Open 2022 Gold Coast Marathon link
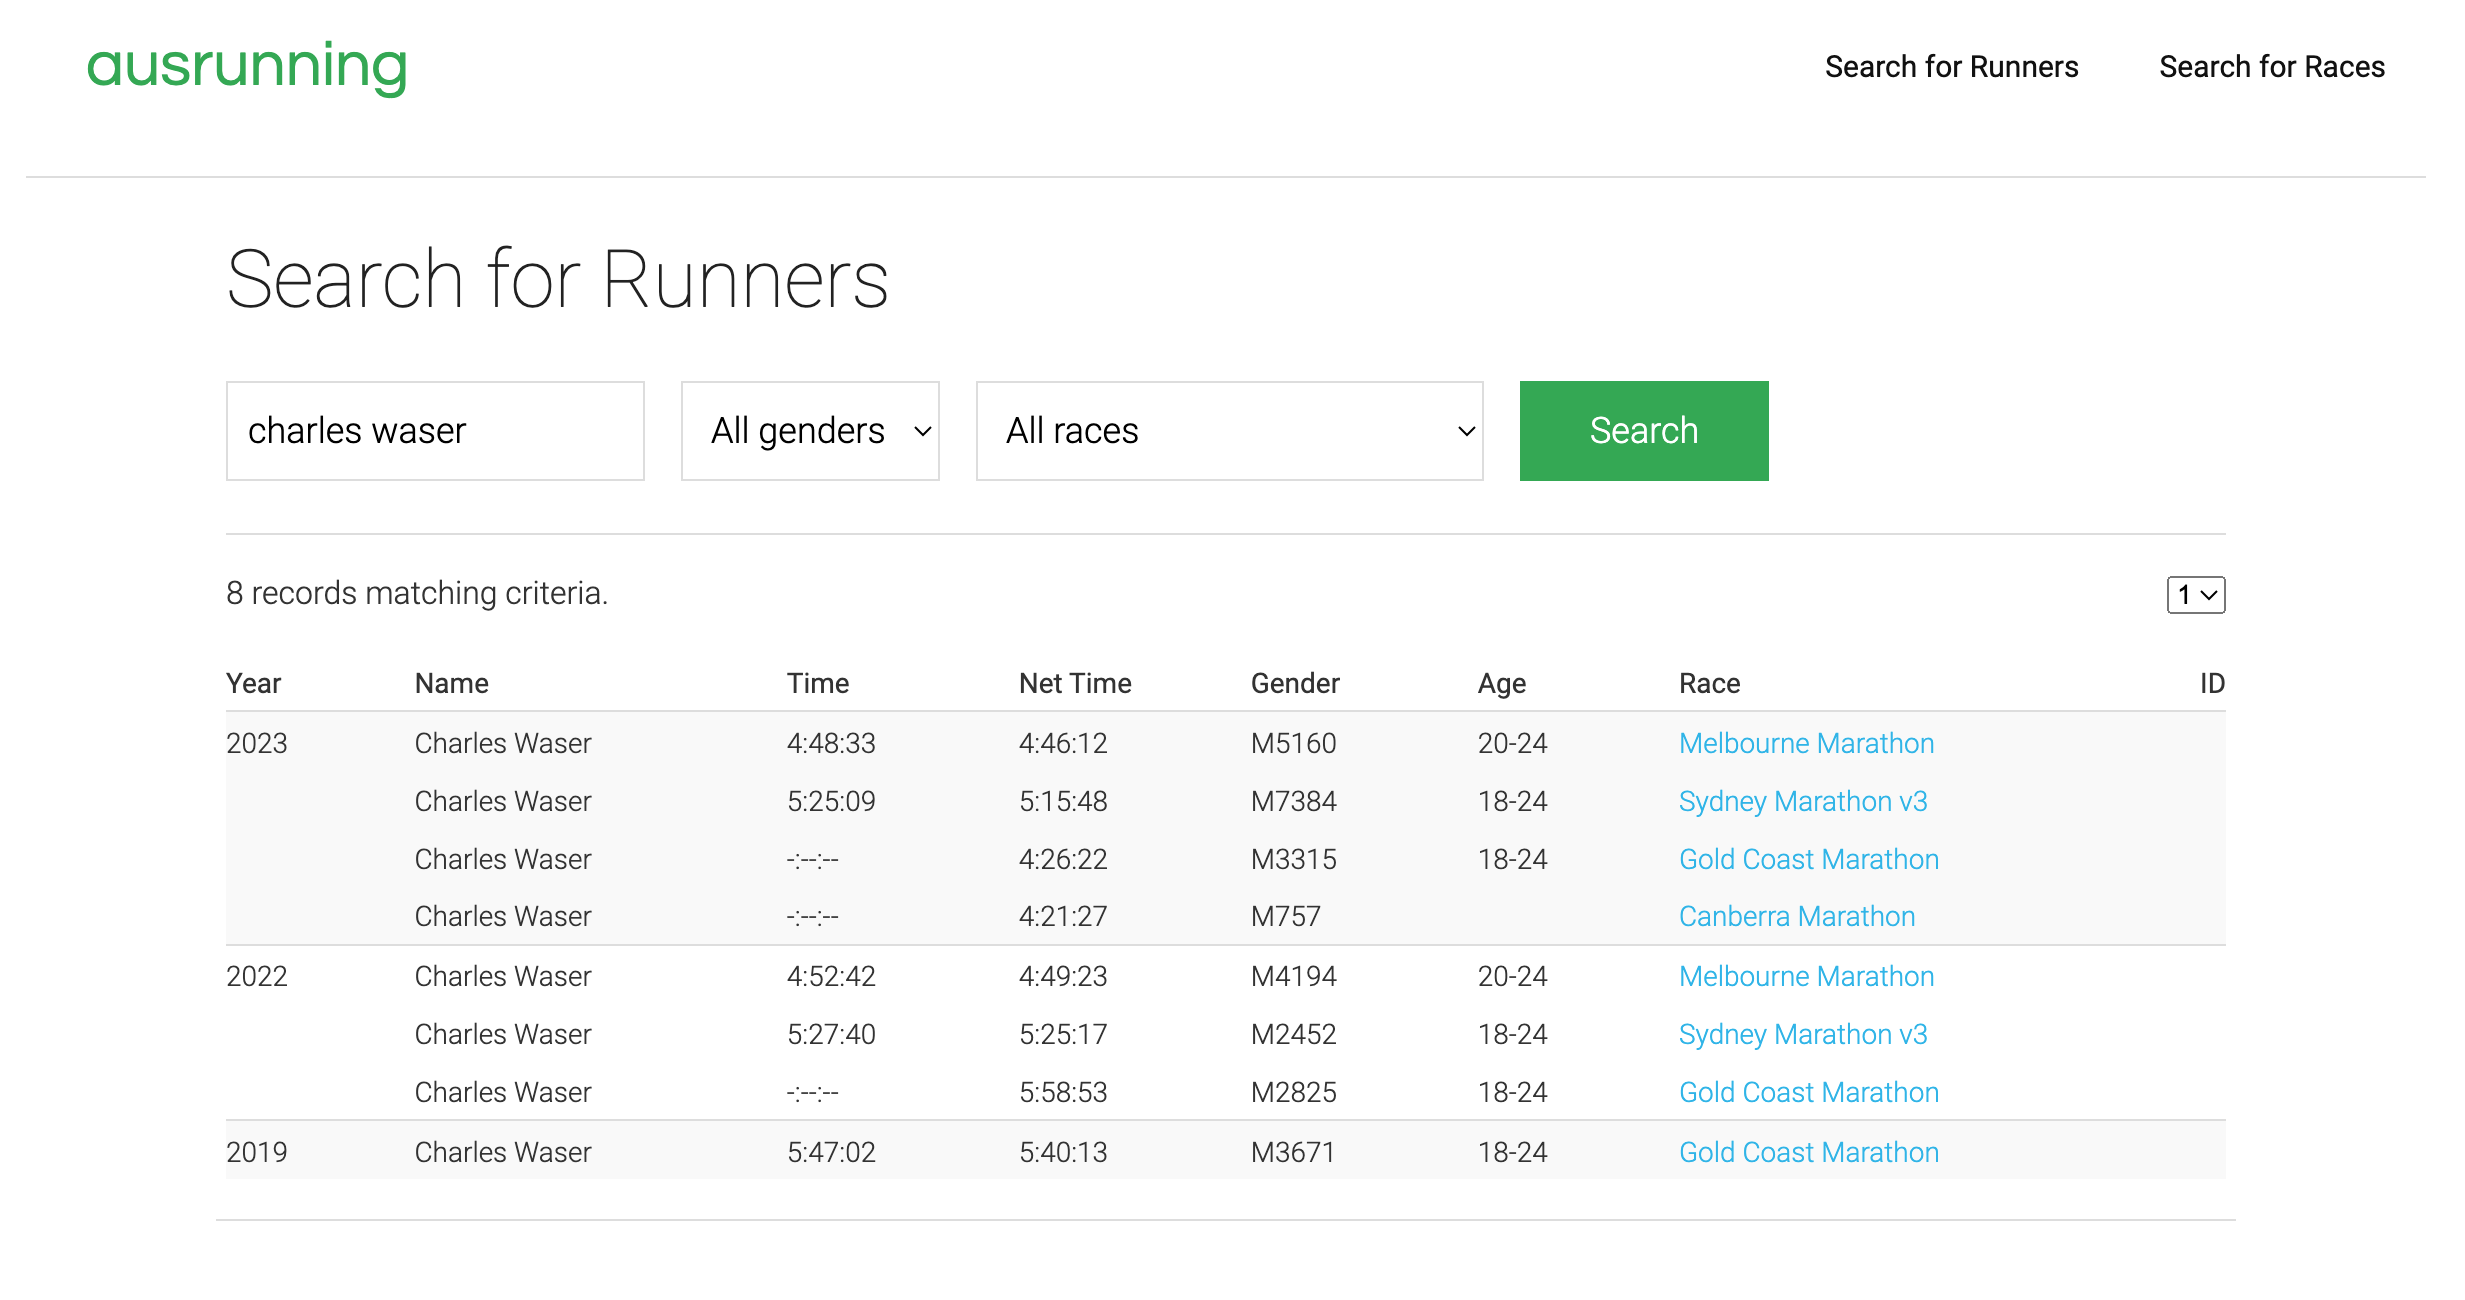 pos(1808,1092)
